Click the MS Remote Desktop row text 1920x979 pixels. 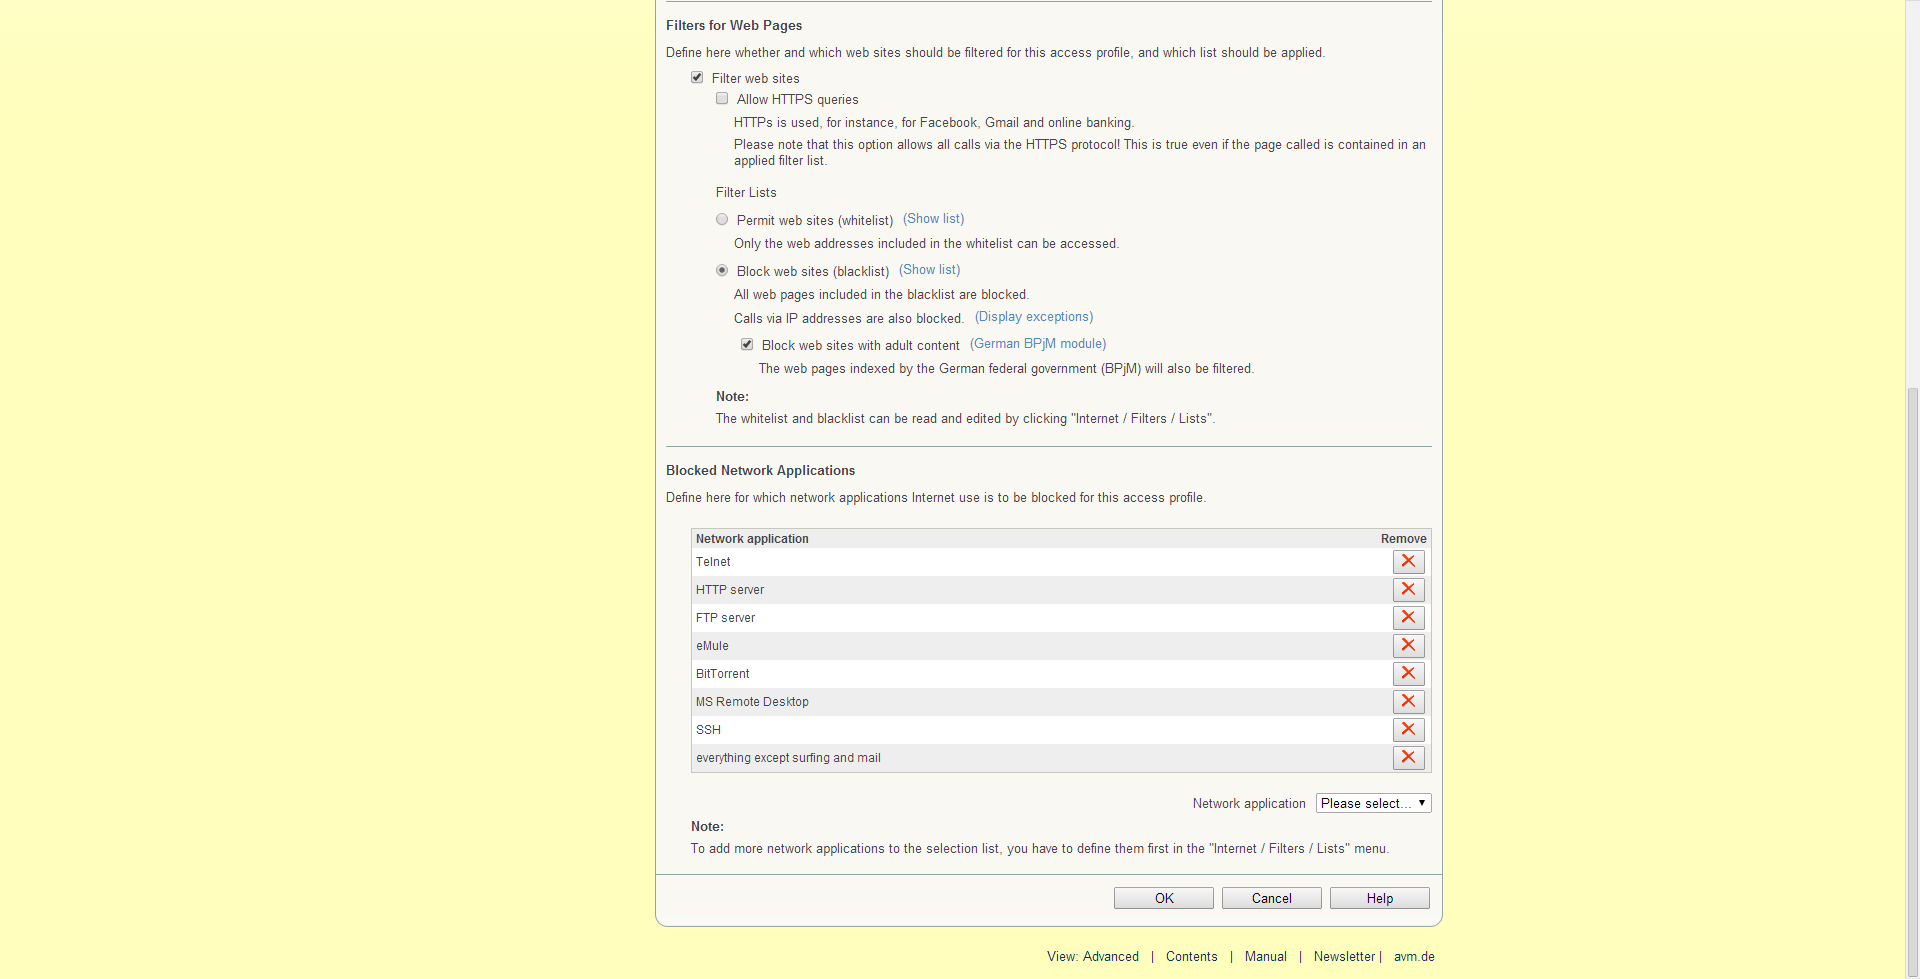(x=752, y=702)
